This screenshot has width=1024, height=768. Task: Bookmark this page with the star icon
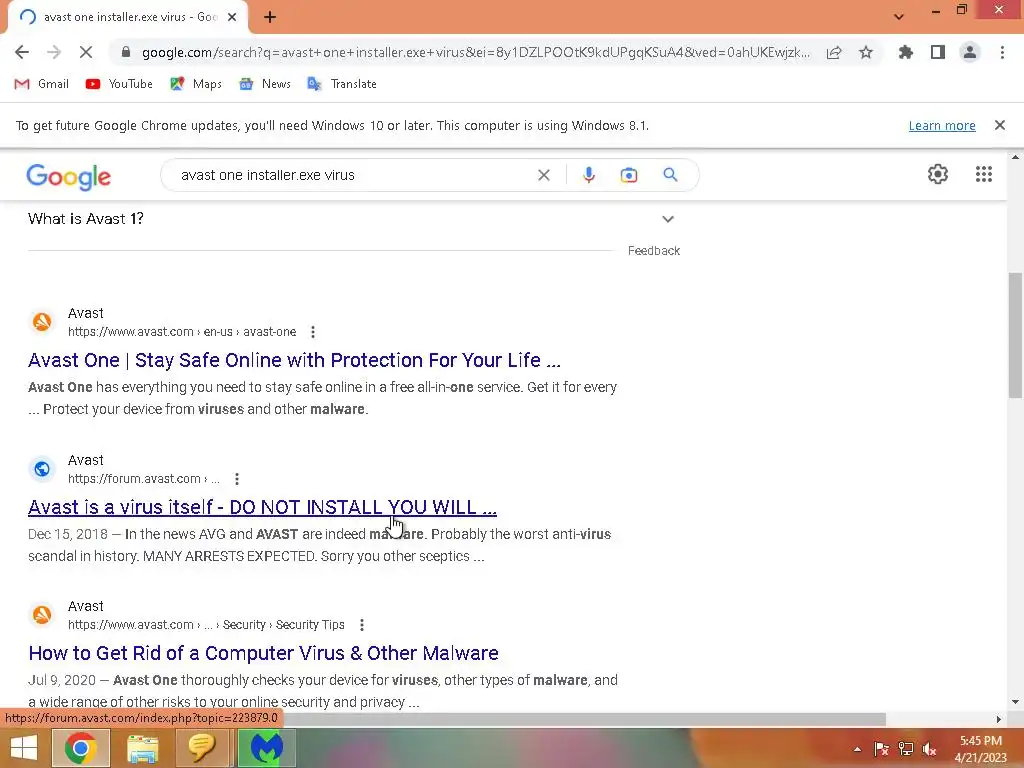click(x=866, y=52)
